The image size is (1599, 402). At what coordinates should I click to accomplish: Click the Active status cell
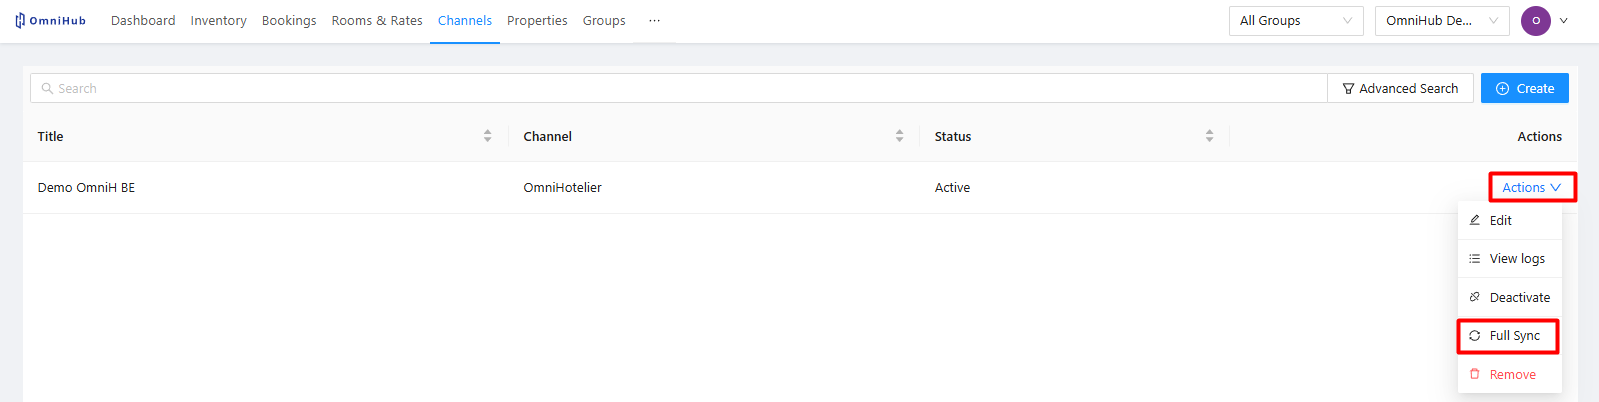[x=952, y=187]
